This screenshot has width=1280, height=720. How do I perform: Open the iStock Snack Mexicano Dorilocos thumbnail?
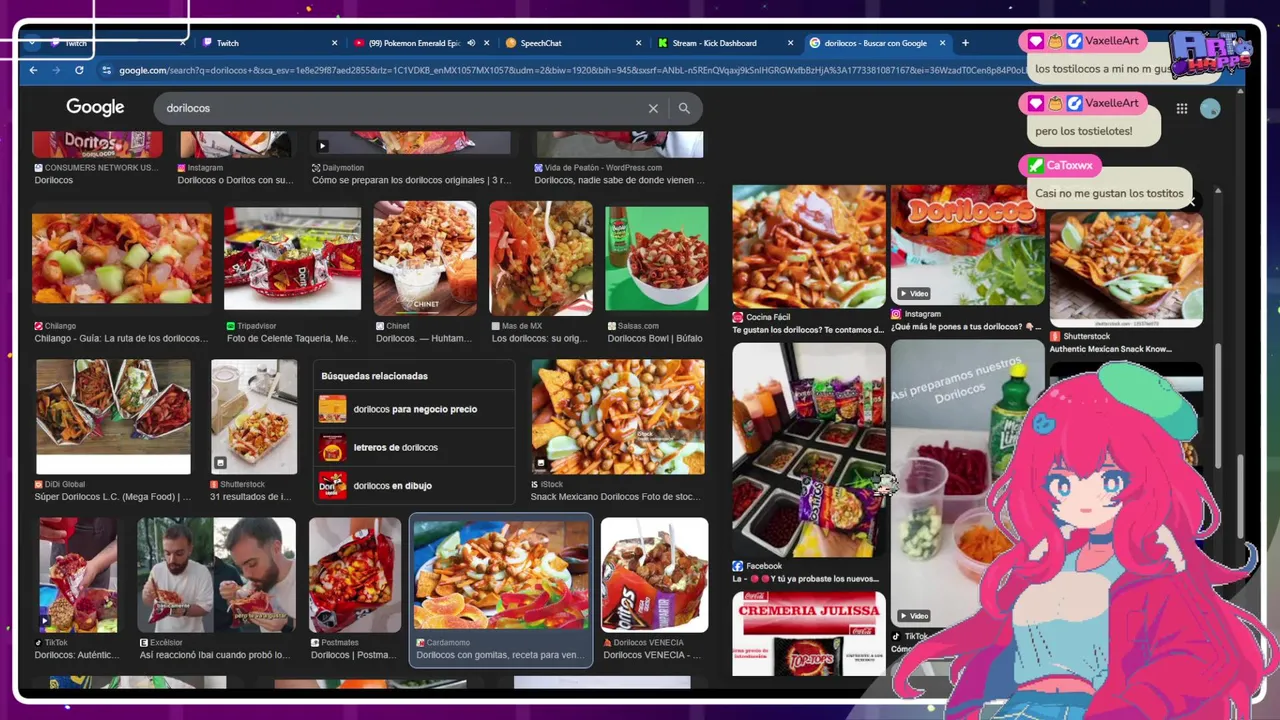click(618, 417)
